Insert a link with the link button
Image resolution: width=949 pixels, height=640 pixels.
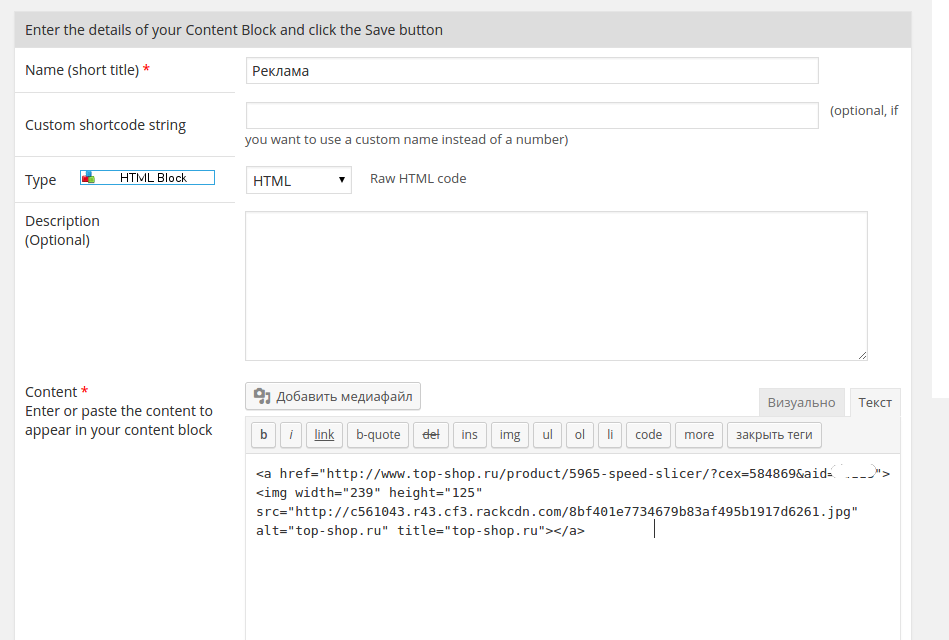[324, 435]
